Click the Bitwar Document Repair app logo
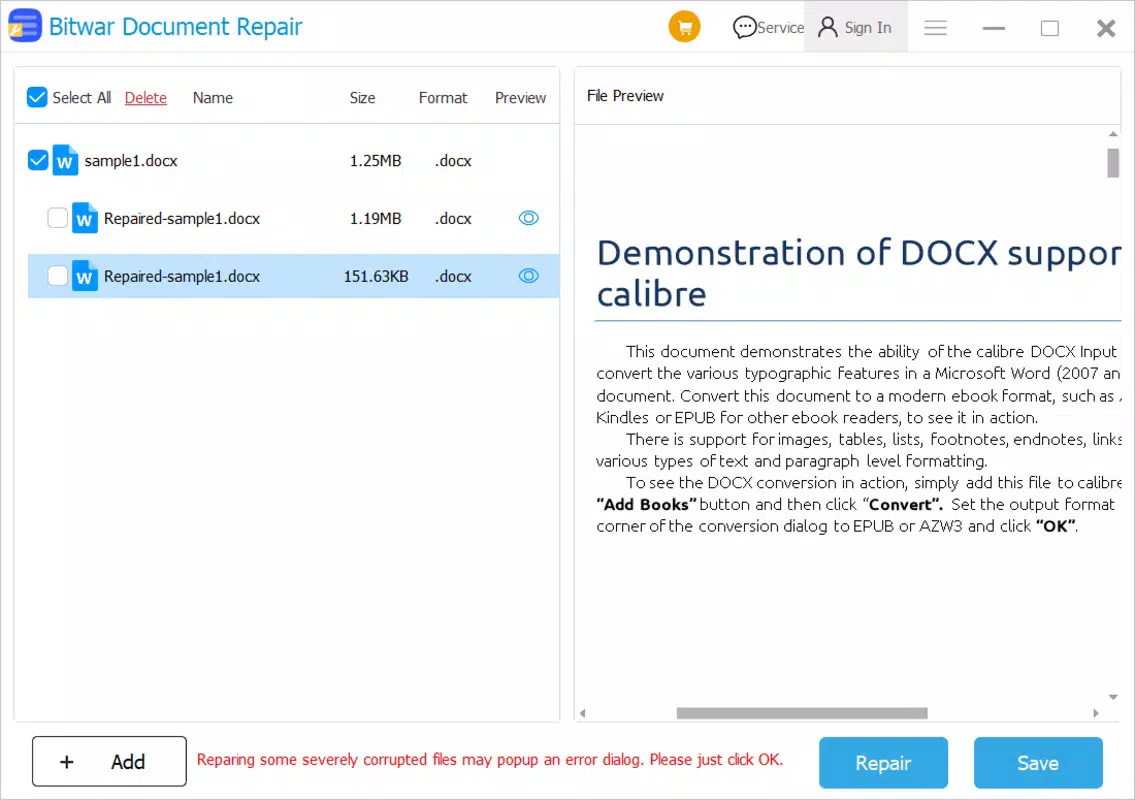Screen dimensions: 1135x800 tap(25, 26)
